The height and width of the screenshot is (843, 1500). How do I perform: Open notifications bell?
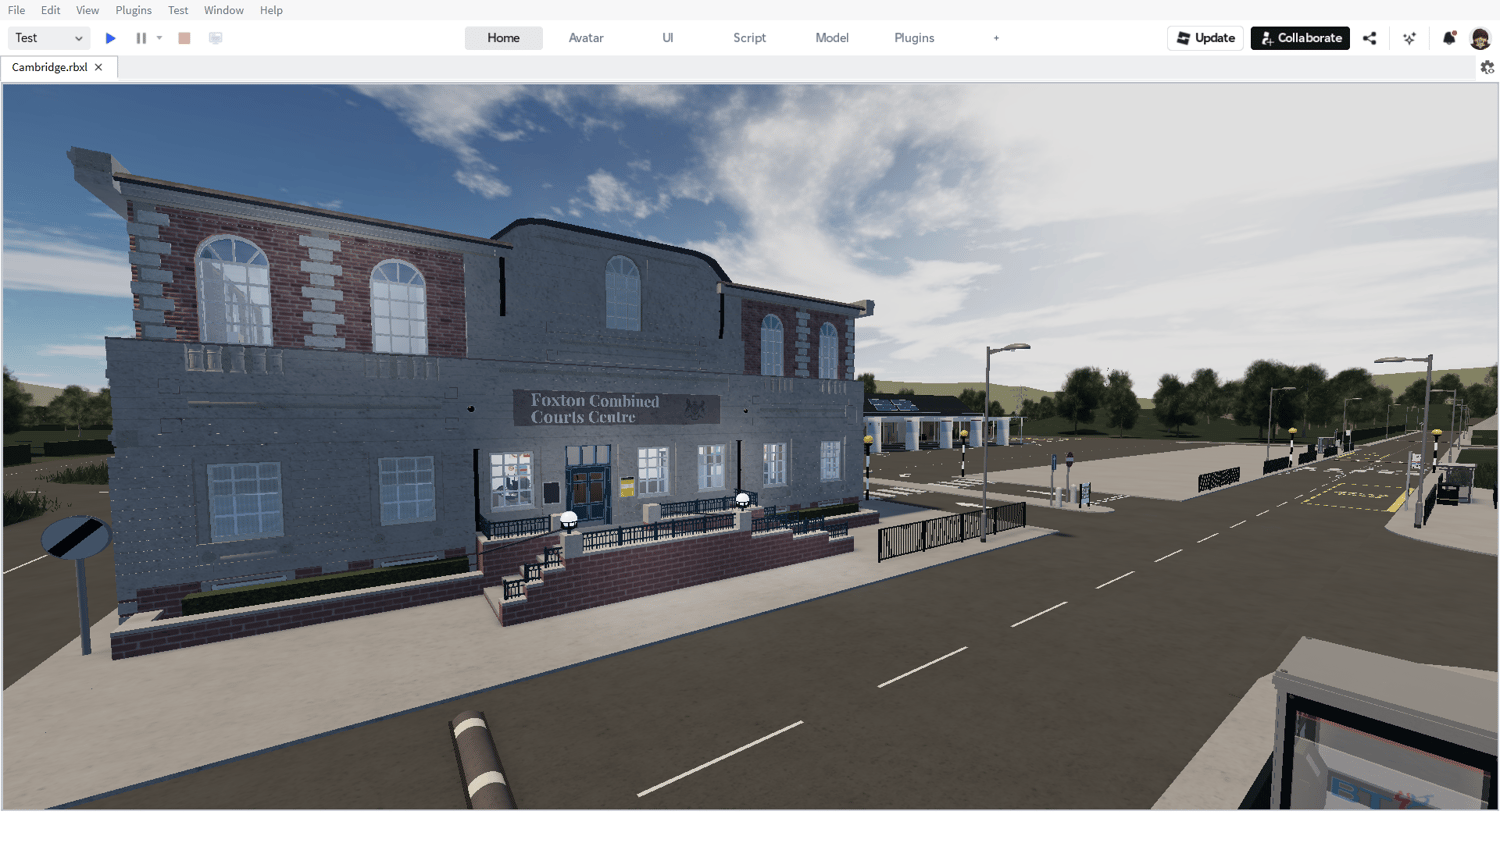tap(1449, 38)
